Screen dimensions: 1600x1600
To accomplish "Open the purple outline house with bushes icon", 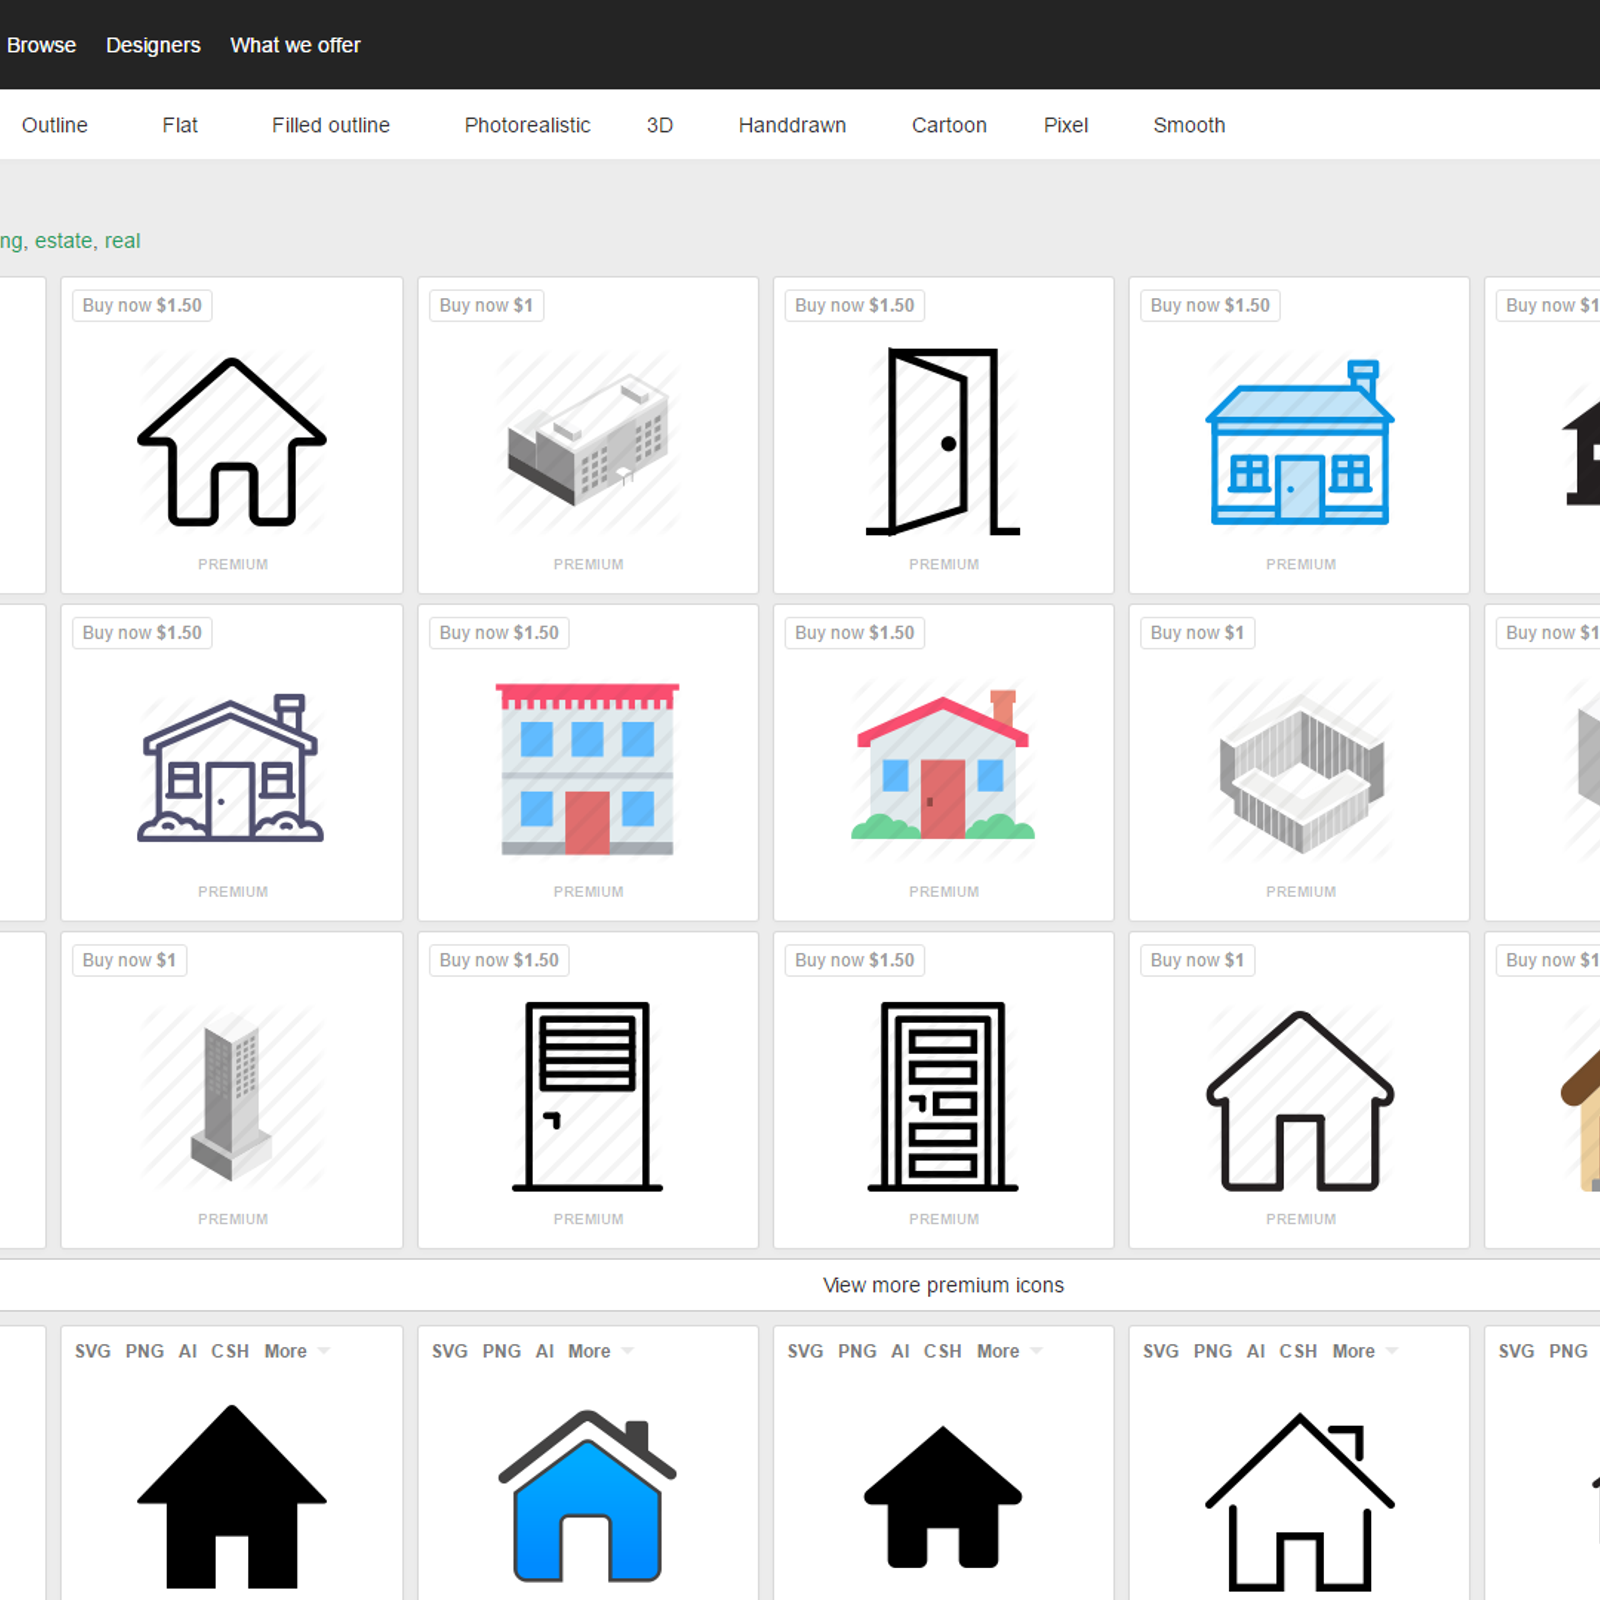I will pos(231,768).
